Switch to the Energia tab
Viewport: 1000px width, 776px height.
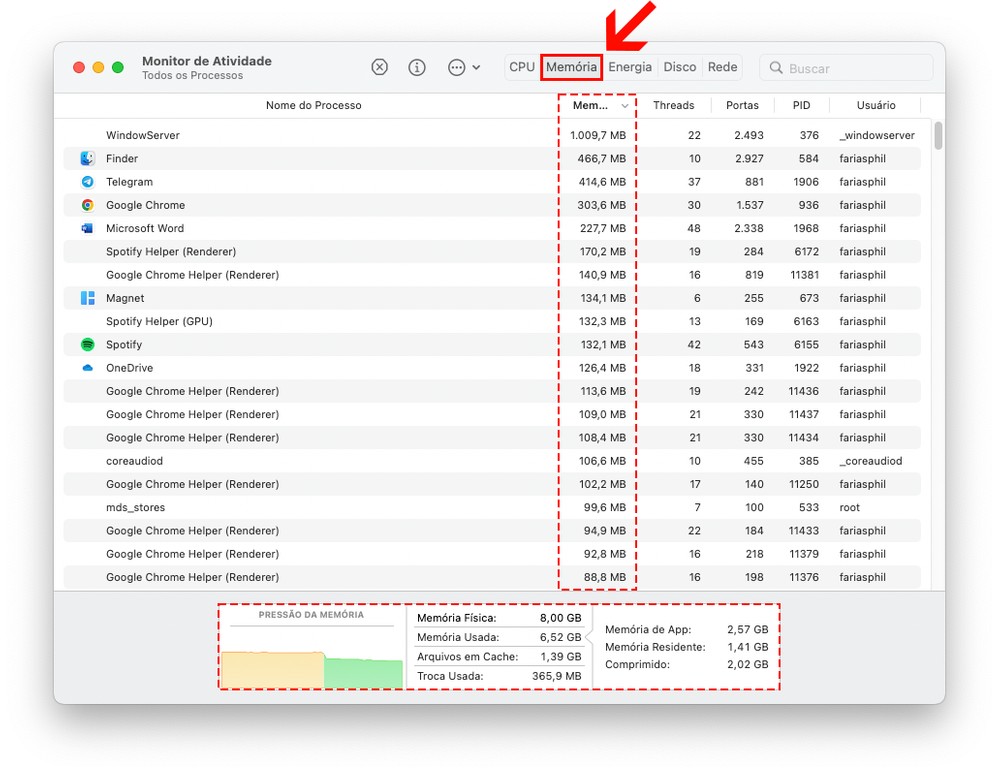coord(630,67)
